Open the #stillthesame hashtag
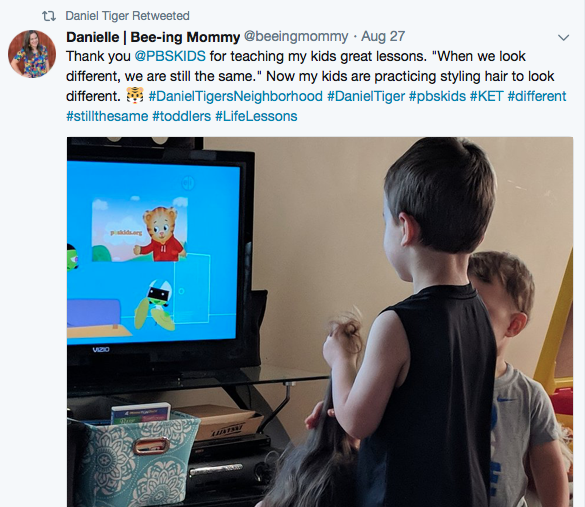This screenshot has height=507, width=585. [x=107, y=116]
